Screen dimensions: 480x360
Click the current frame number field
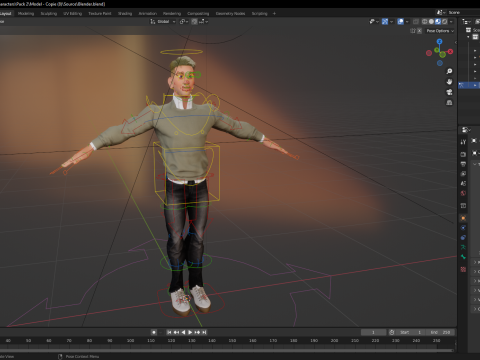pyautogui.click(x=373, y=332)
